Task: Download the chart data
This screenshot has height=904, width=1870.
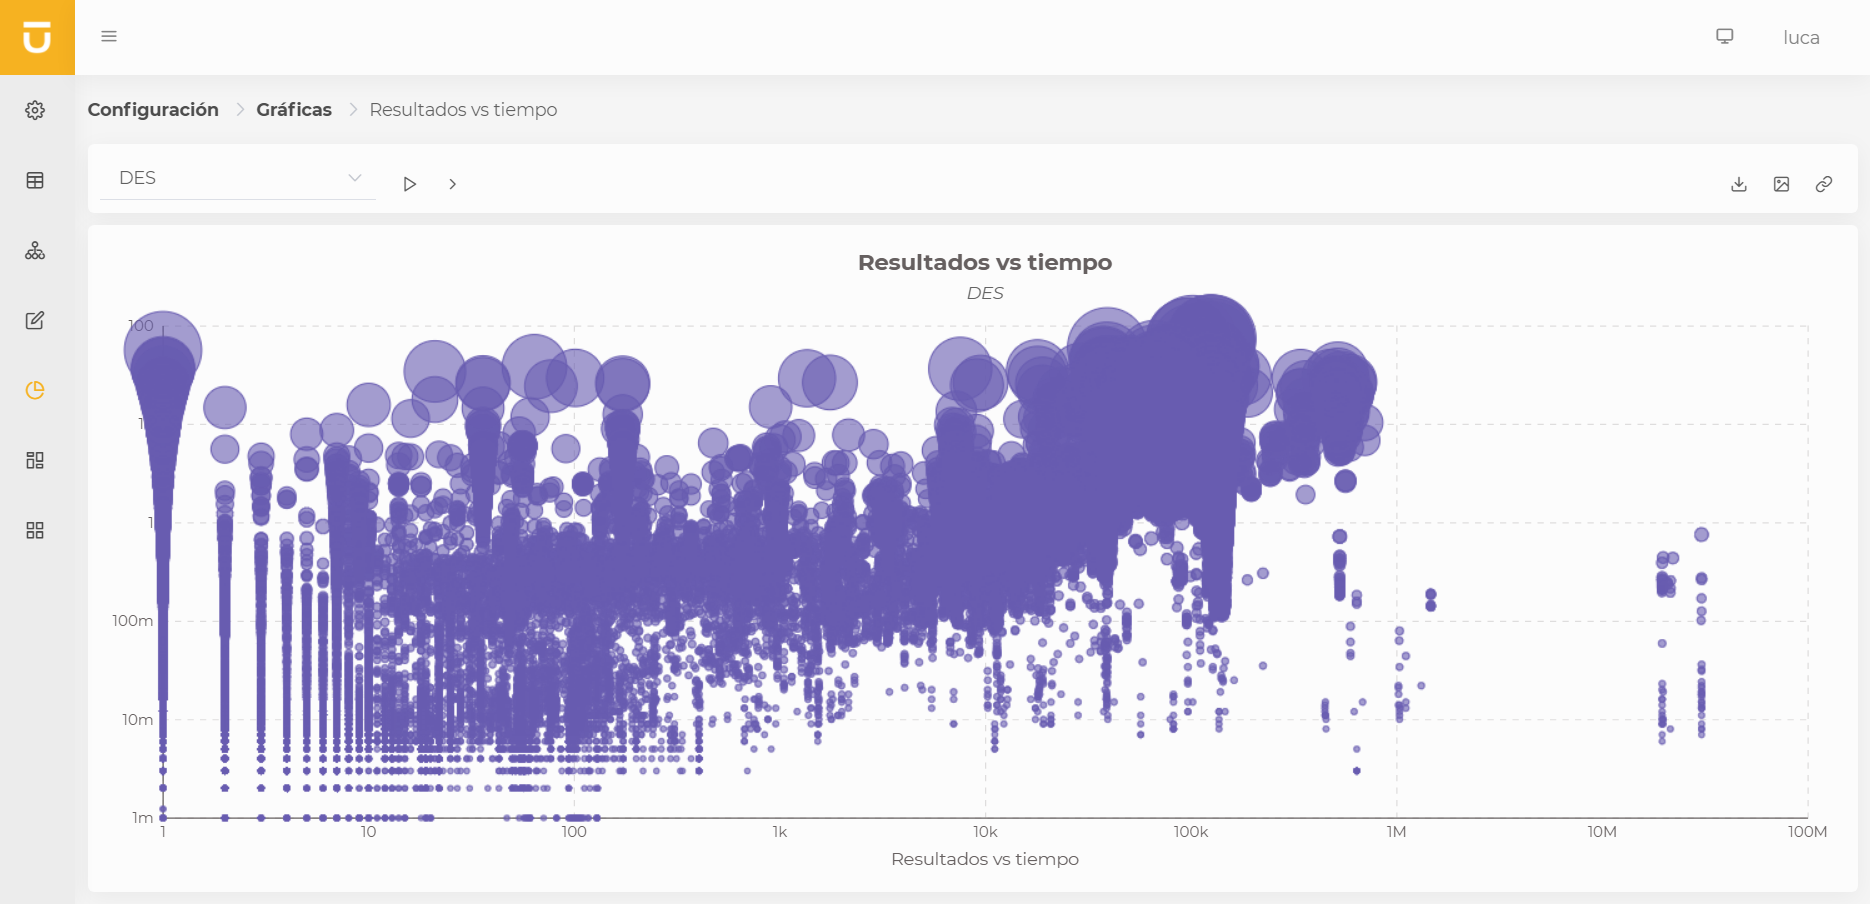Action: click(1739, 184)
